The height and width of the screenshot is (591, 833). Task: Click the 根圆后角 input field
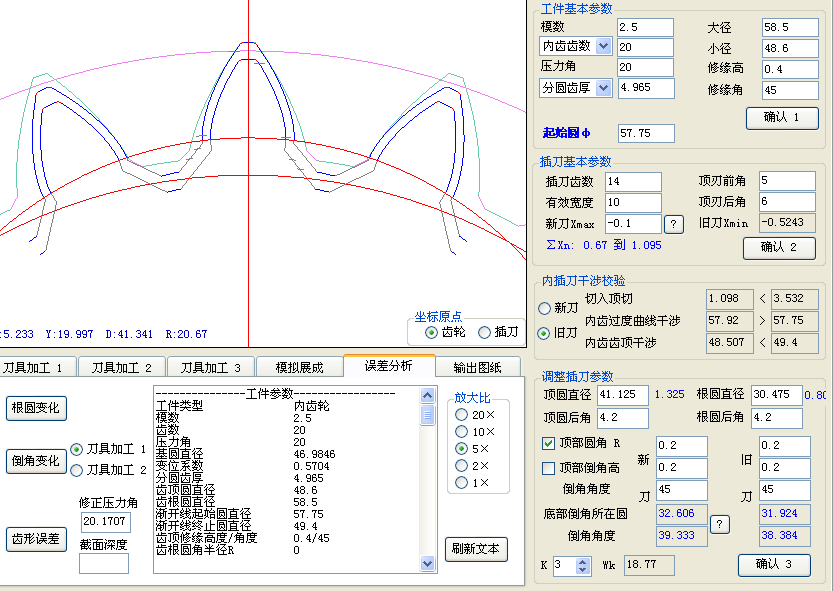pyautogui.click(x=777, y=418)
